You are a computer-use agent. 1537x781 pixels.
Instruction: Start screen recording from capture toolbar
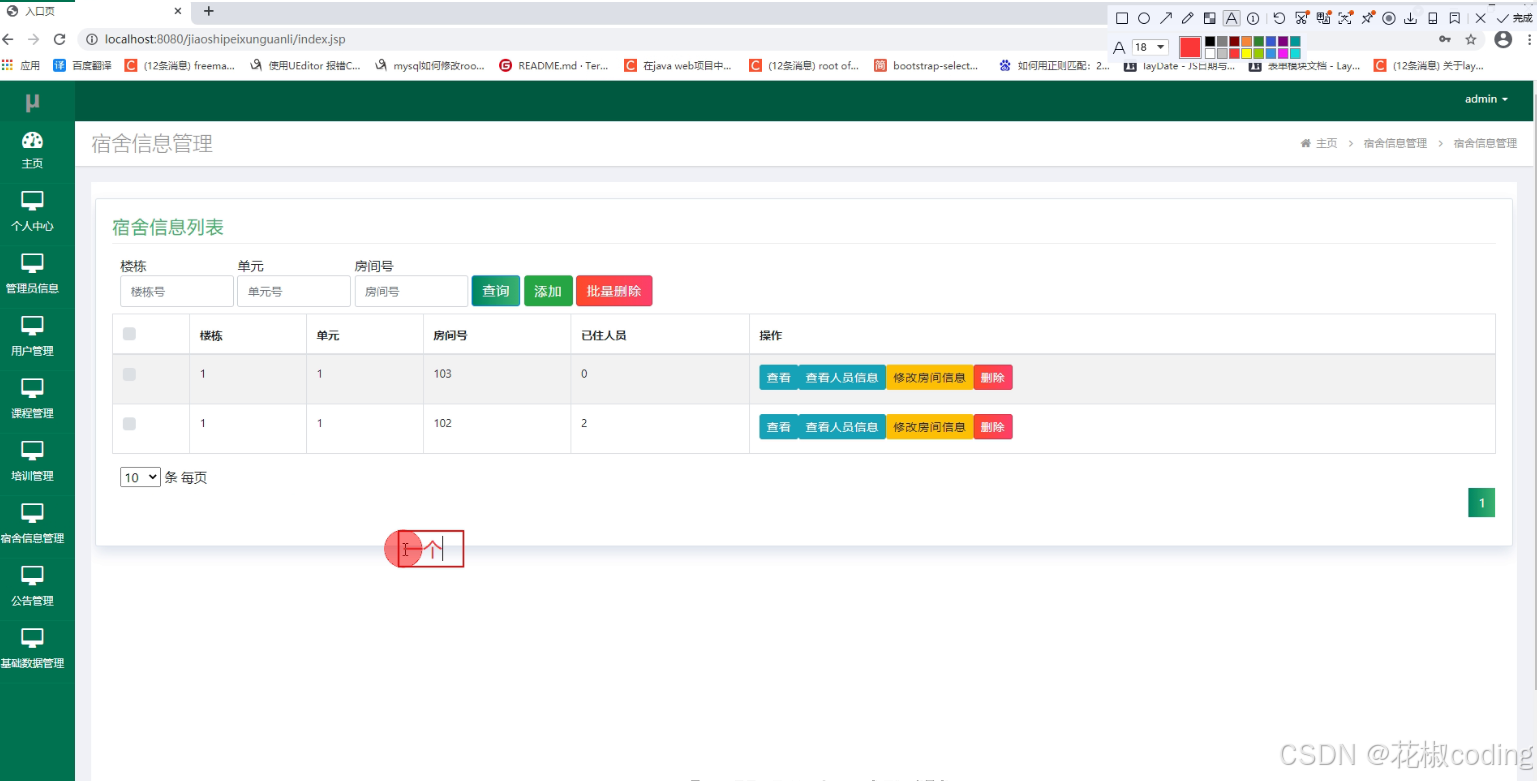(1389, 18)
